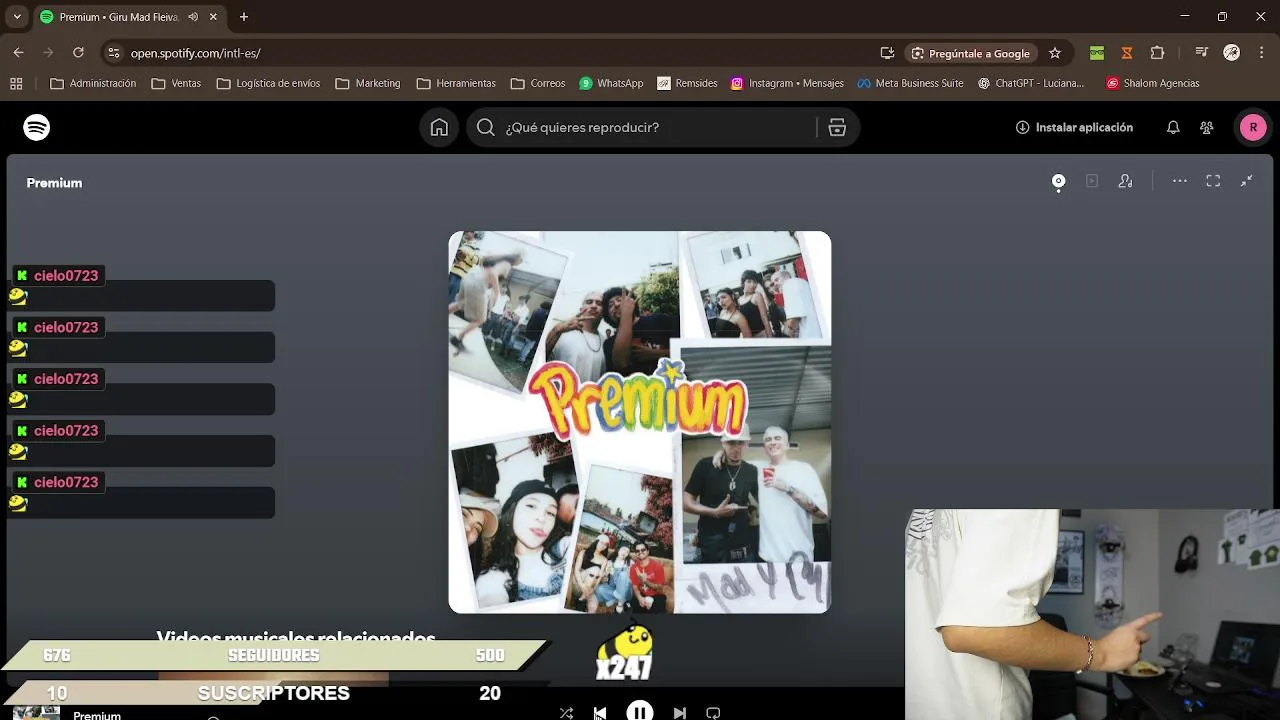Pause the current song
This screenshot has width=1280, height=720.
click(640, 711)
